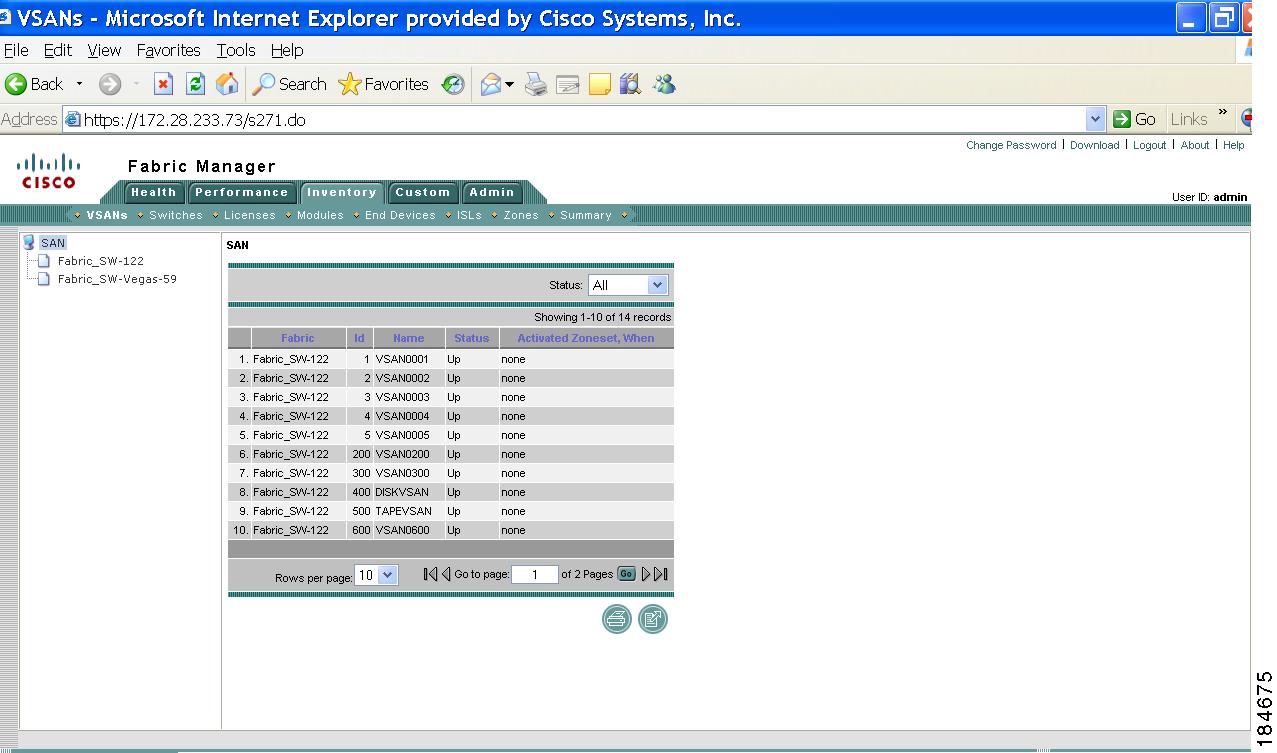This screenshot has width=1277, height=753.
Task: Click the Go to page input field
Action: tap(535, 575)
